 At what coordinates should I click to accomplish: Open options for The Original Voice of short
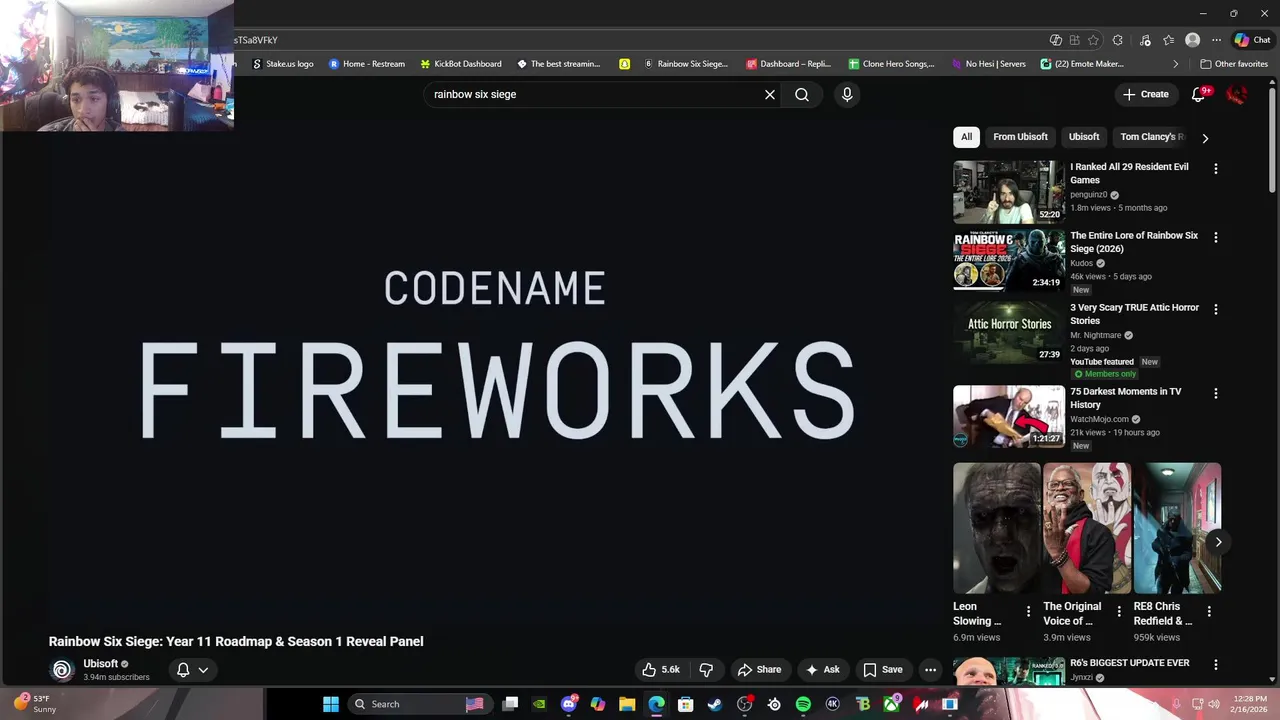point(1119,611)
